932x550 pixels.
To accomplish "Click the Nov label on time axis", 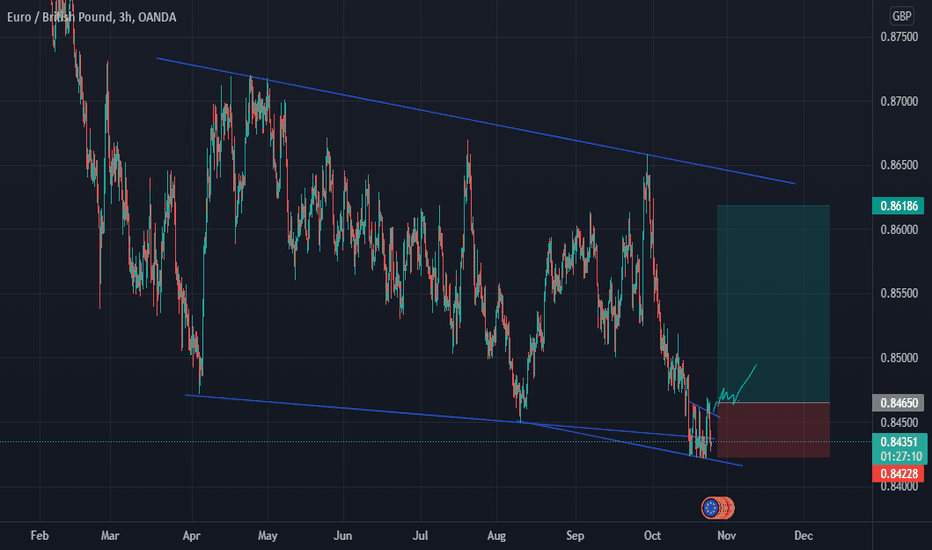I will point(726,536).
